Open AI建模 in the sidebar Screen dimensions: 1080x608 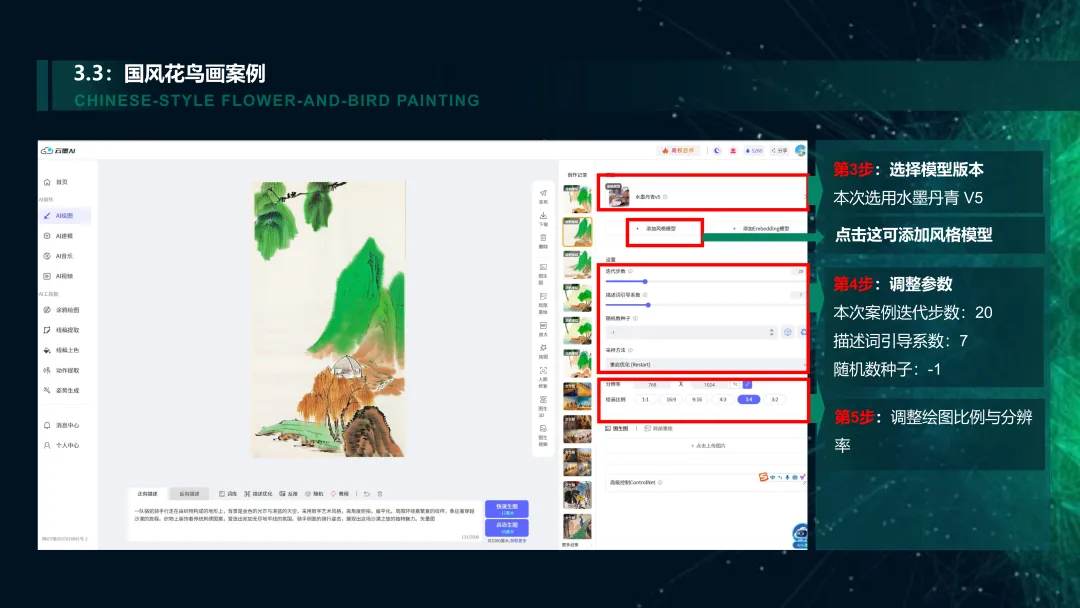coord(59,235)
